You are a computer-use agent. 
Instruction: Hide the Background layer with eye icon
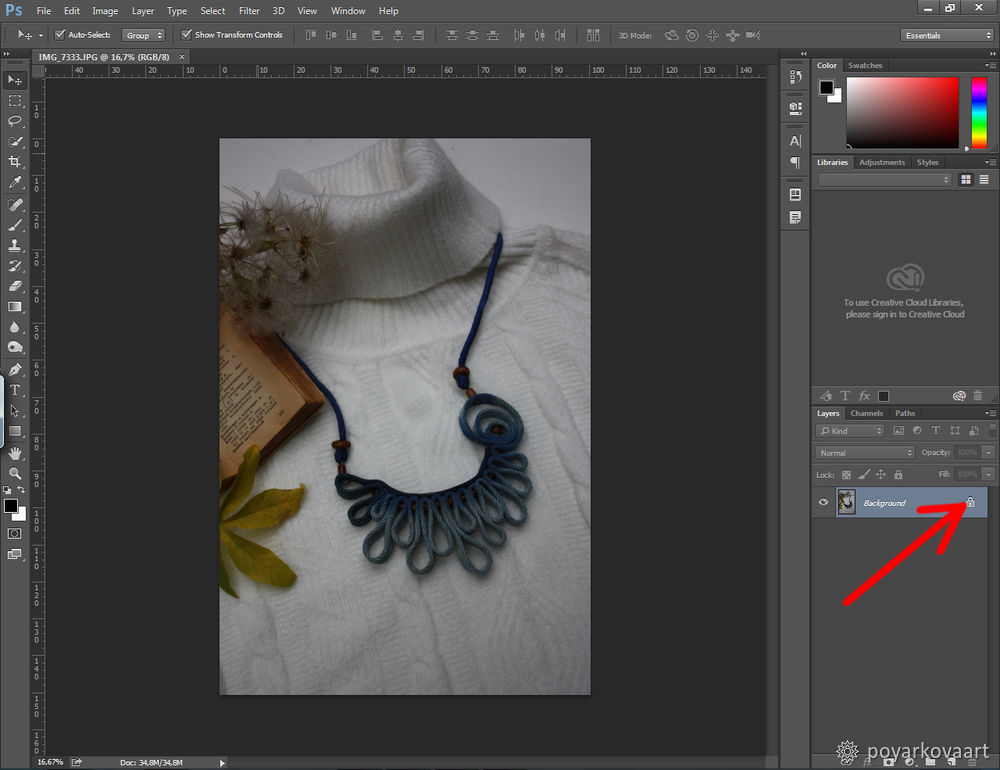[824, 503]
